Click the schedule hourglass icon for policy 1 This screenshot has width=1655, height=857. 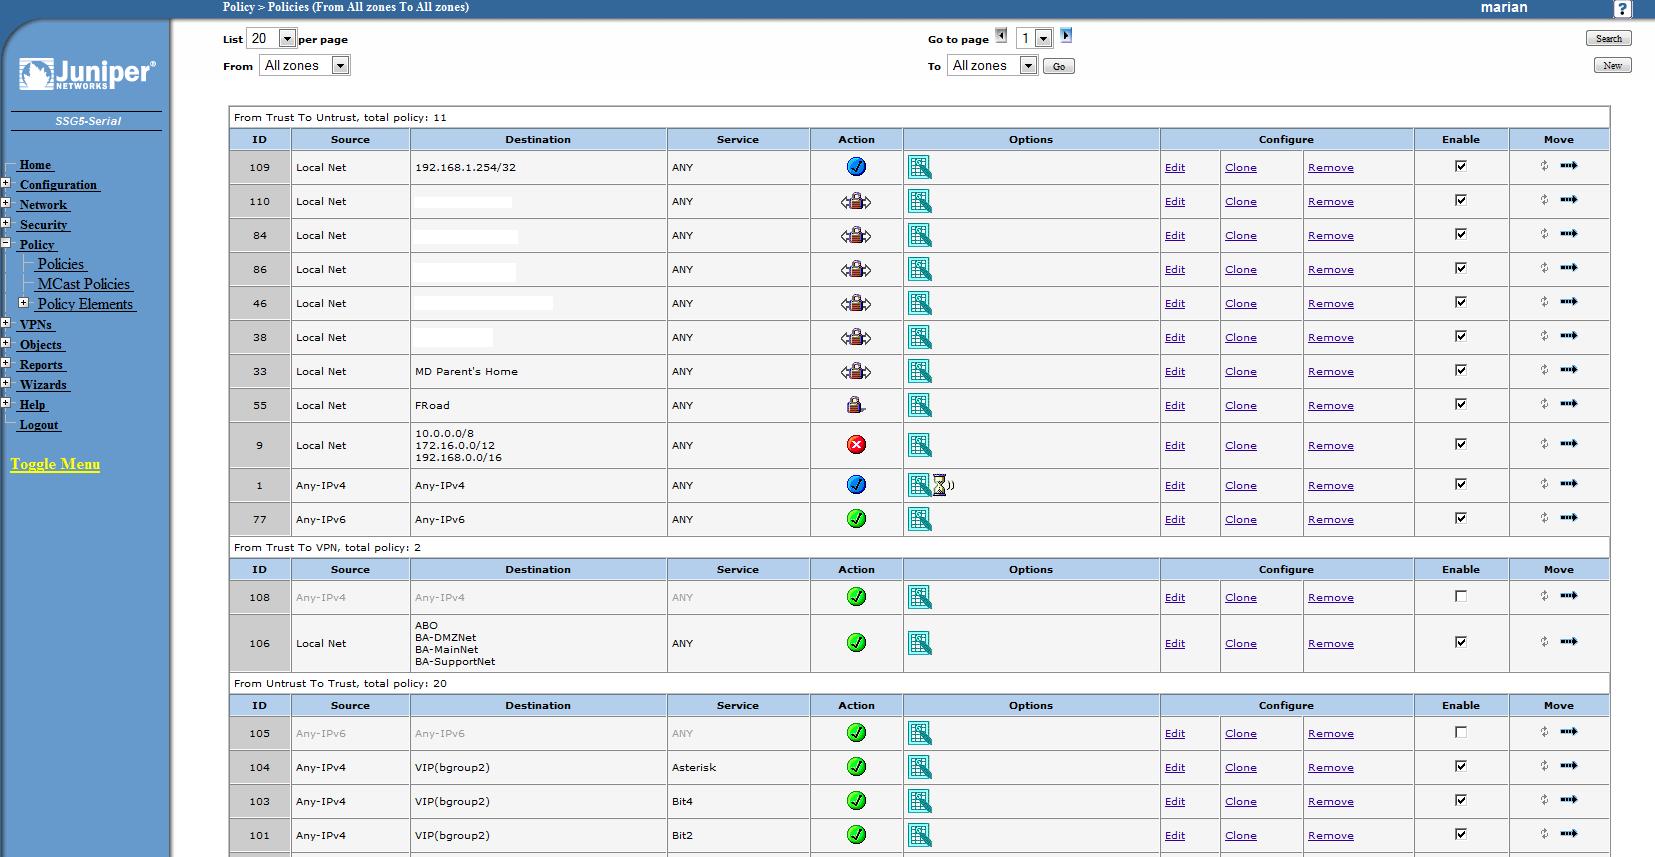(x=942, y=485)
